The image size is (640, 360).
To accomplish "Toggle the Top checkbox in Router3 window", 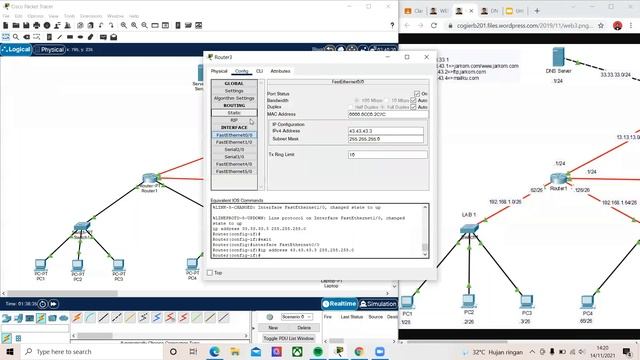I will click(x=210, y=273).
